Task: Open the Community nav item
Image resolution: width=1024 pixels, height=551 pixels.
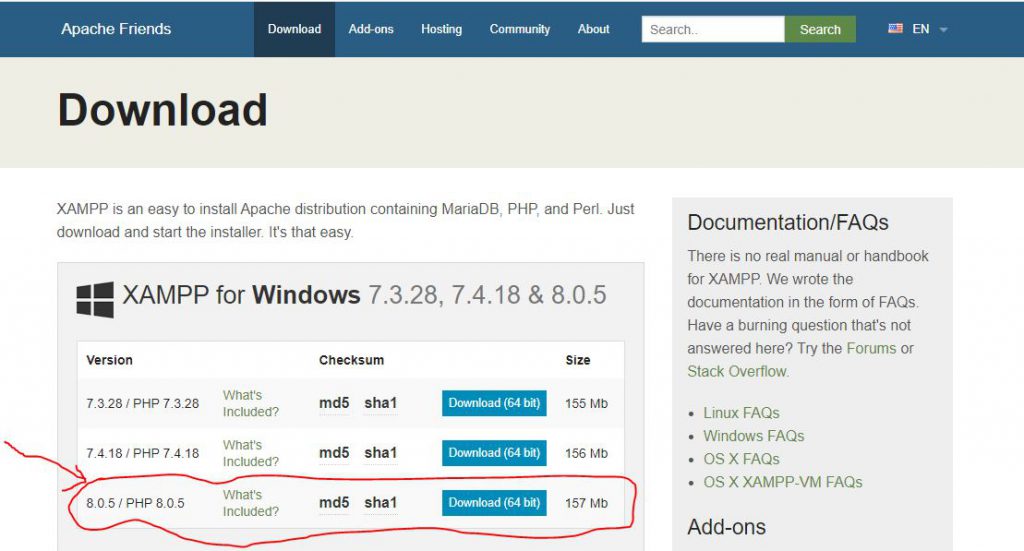Action: (x=519, y=29)
